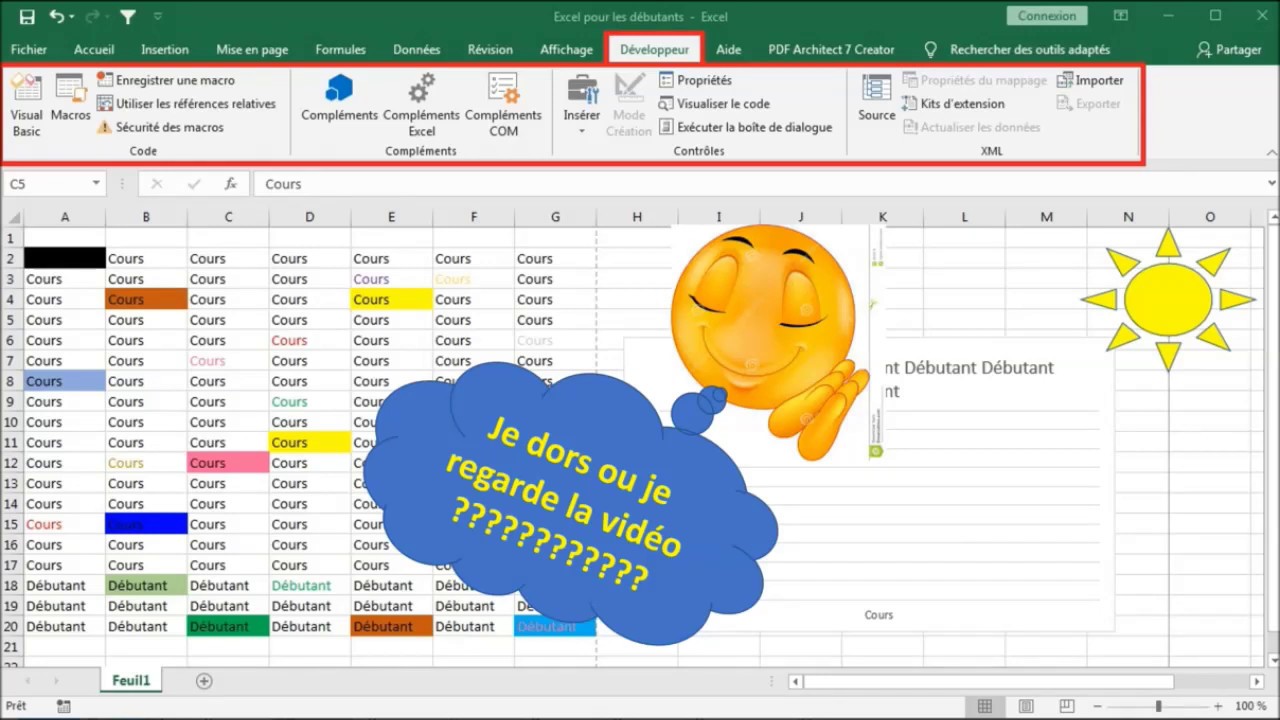This screenshot has width=1280, height=720.
Task: Collapse the ribbon with the chevron
Action: click(x=1272, y=153)
